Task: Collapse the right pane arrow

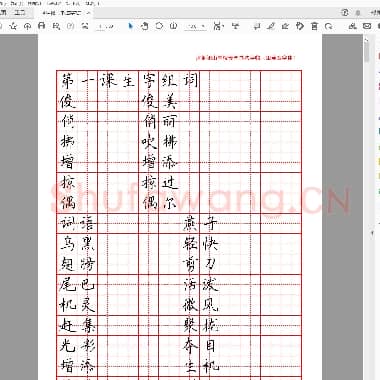Action: click(373, 233)
